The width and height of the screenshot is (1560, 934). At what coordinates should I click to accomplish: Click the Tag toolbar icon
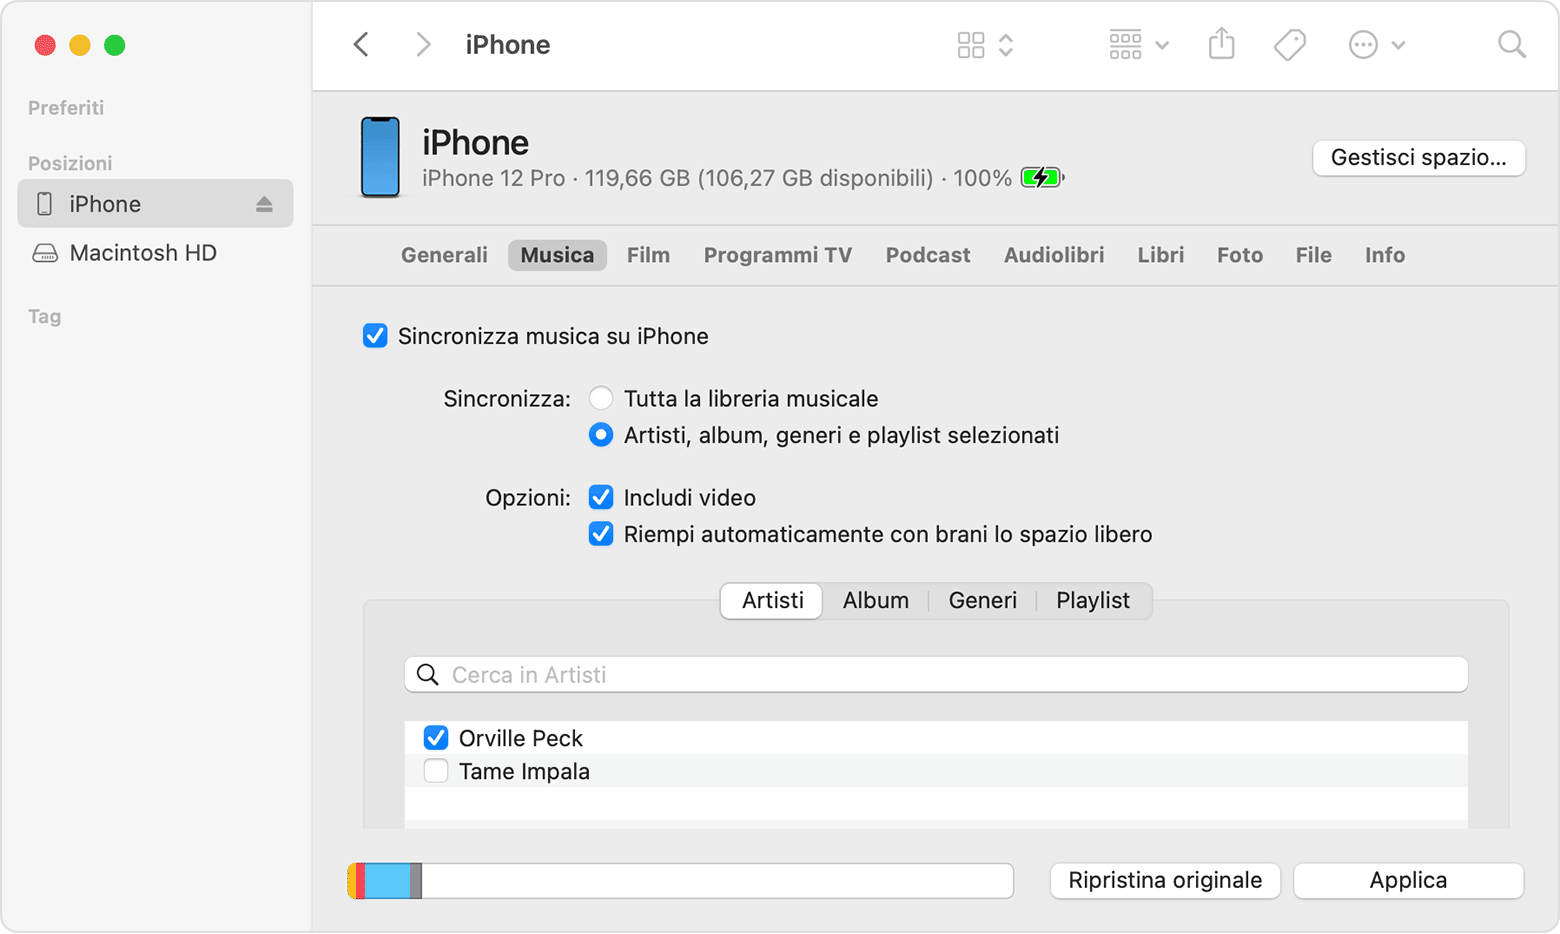pyautogui.click(x=1290, y=45)
